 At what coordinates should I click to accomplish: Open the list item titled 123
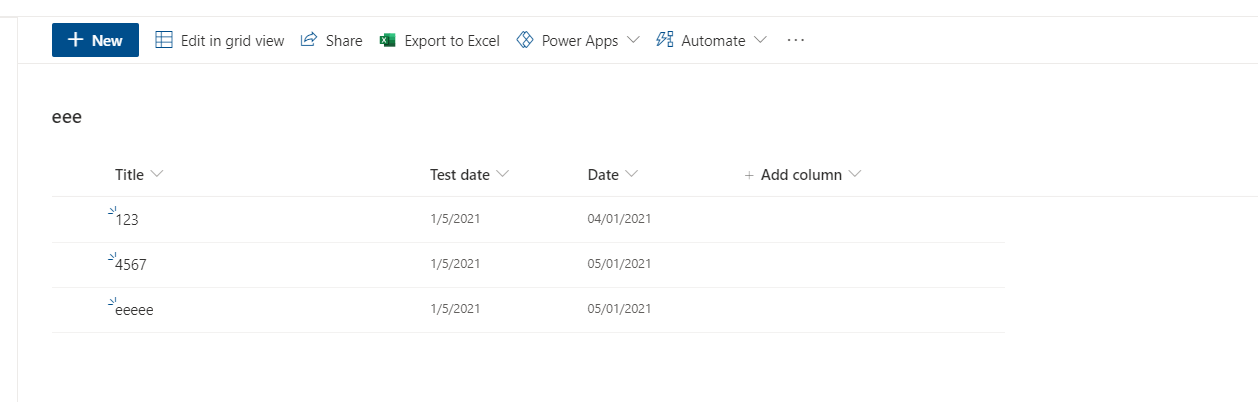coord(127,219)
